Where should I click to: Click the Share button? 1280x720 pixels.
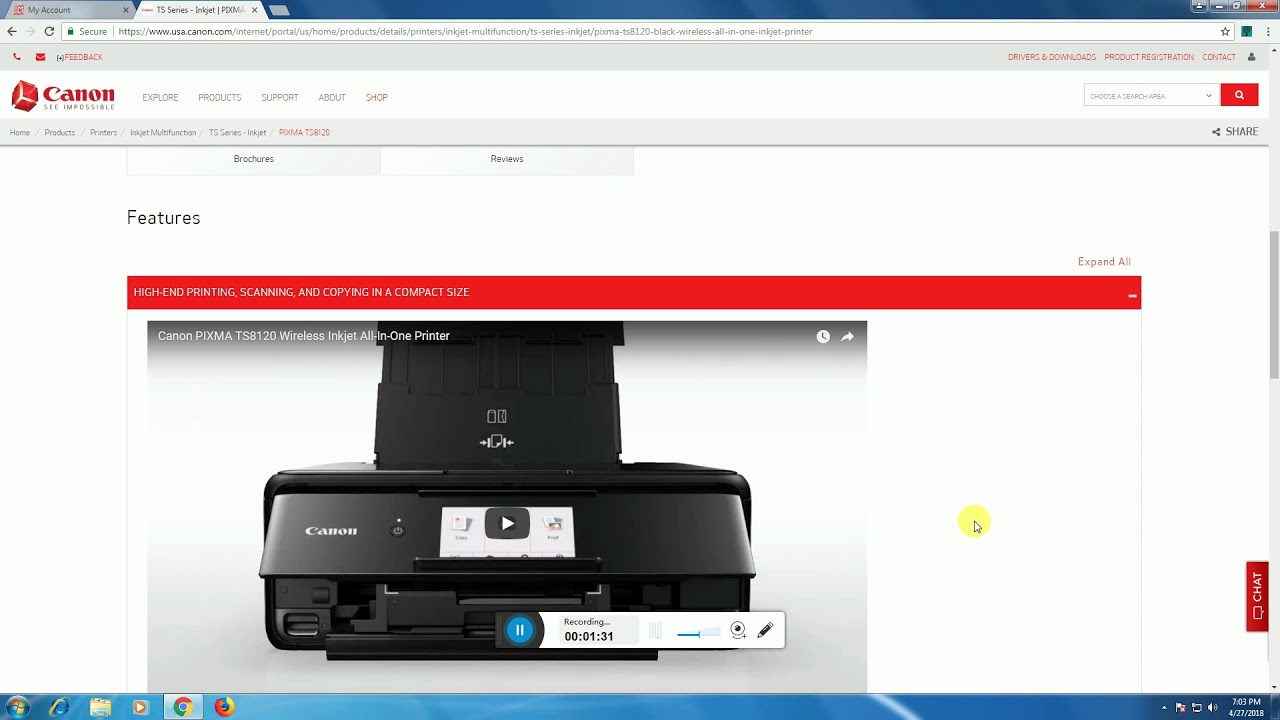[x=1235, y=132]
